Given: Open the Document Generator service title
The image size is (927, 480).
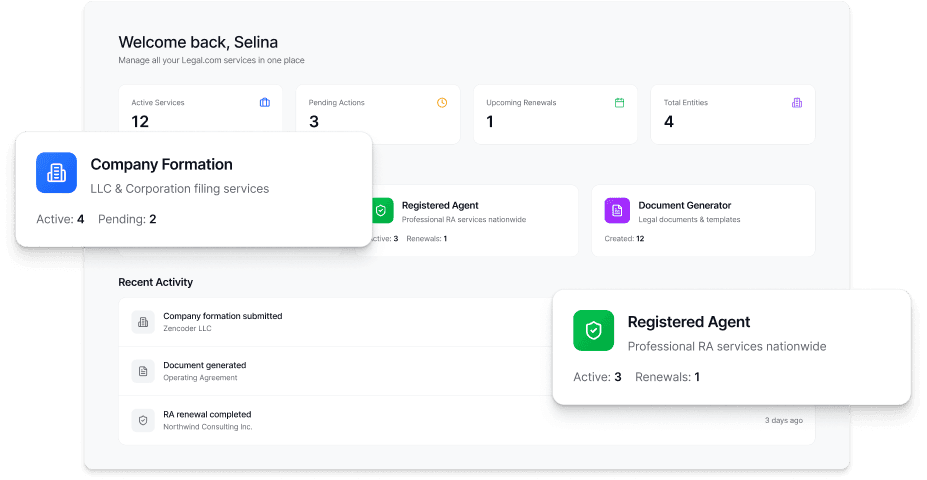Looking at the screenshot, I should tap(684, 205).
